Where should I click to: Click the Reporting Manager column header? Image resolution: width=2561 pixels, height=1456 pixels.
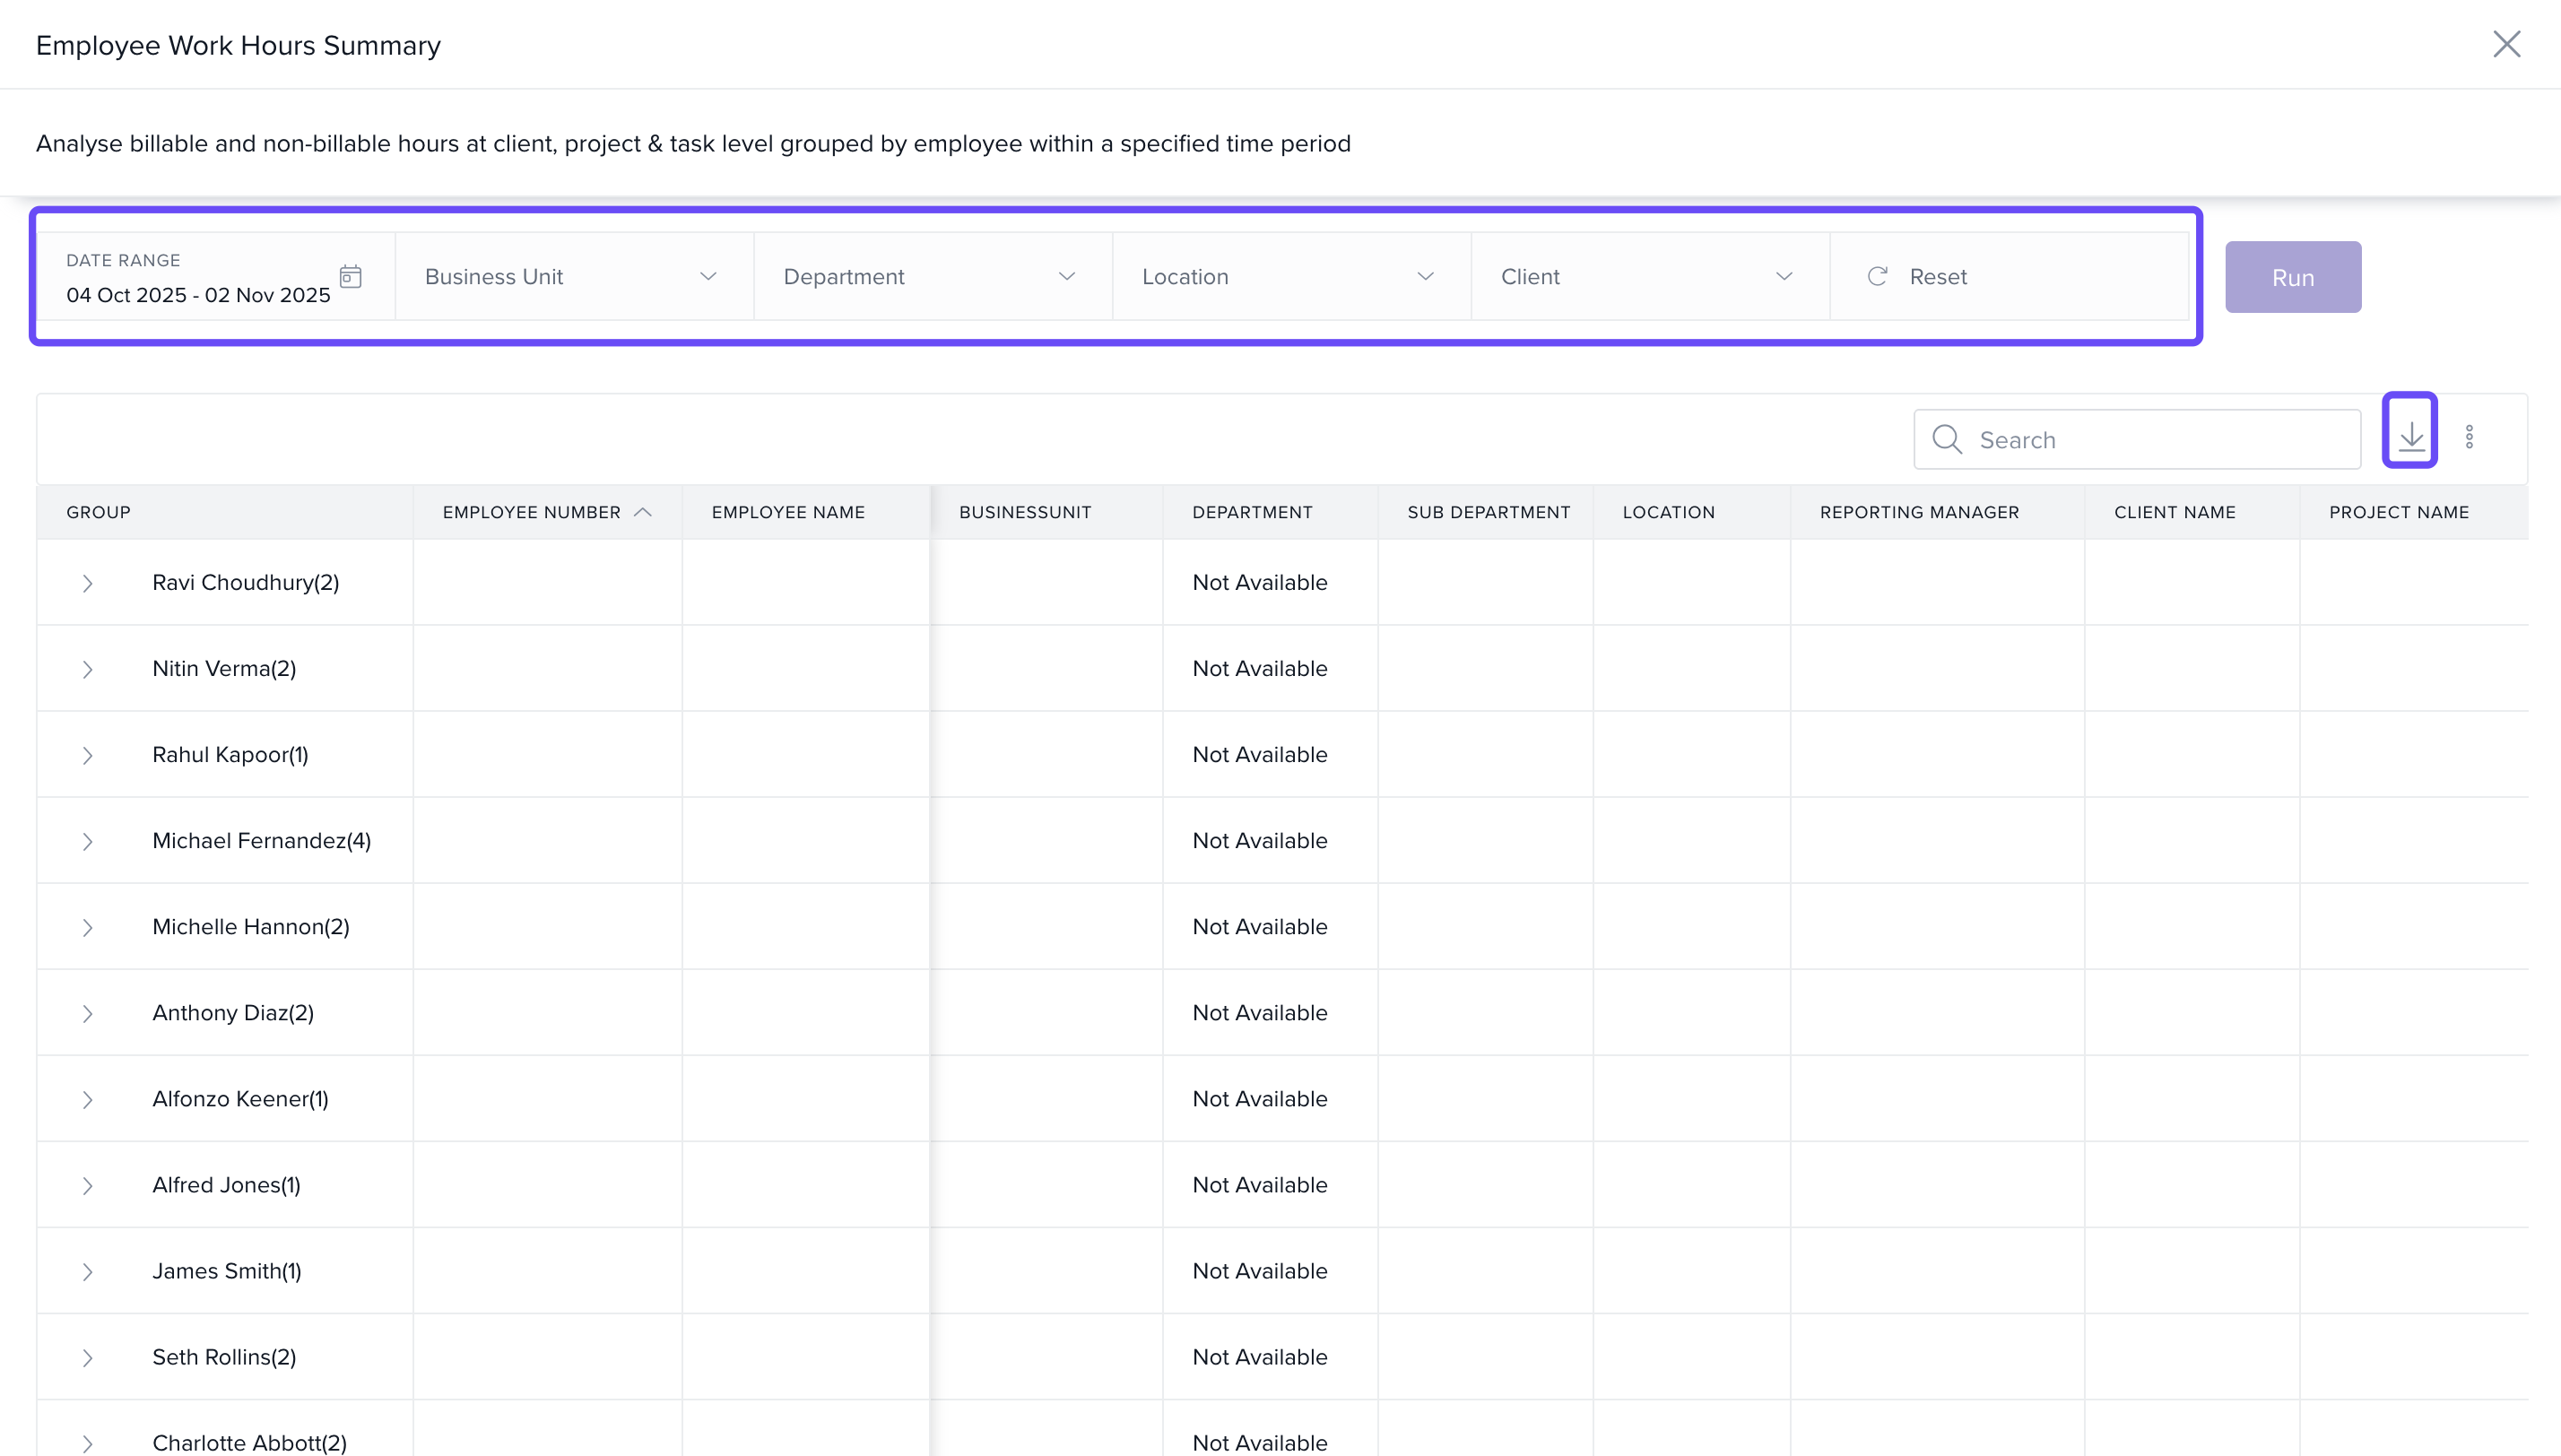coord(1919,512)
